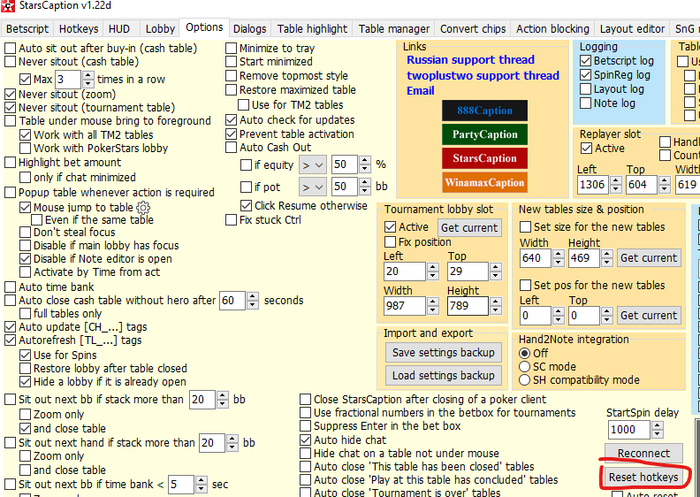Click the Replayer slot Left input field
This screenshot has width=700, height=497.
point(592,184)
